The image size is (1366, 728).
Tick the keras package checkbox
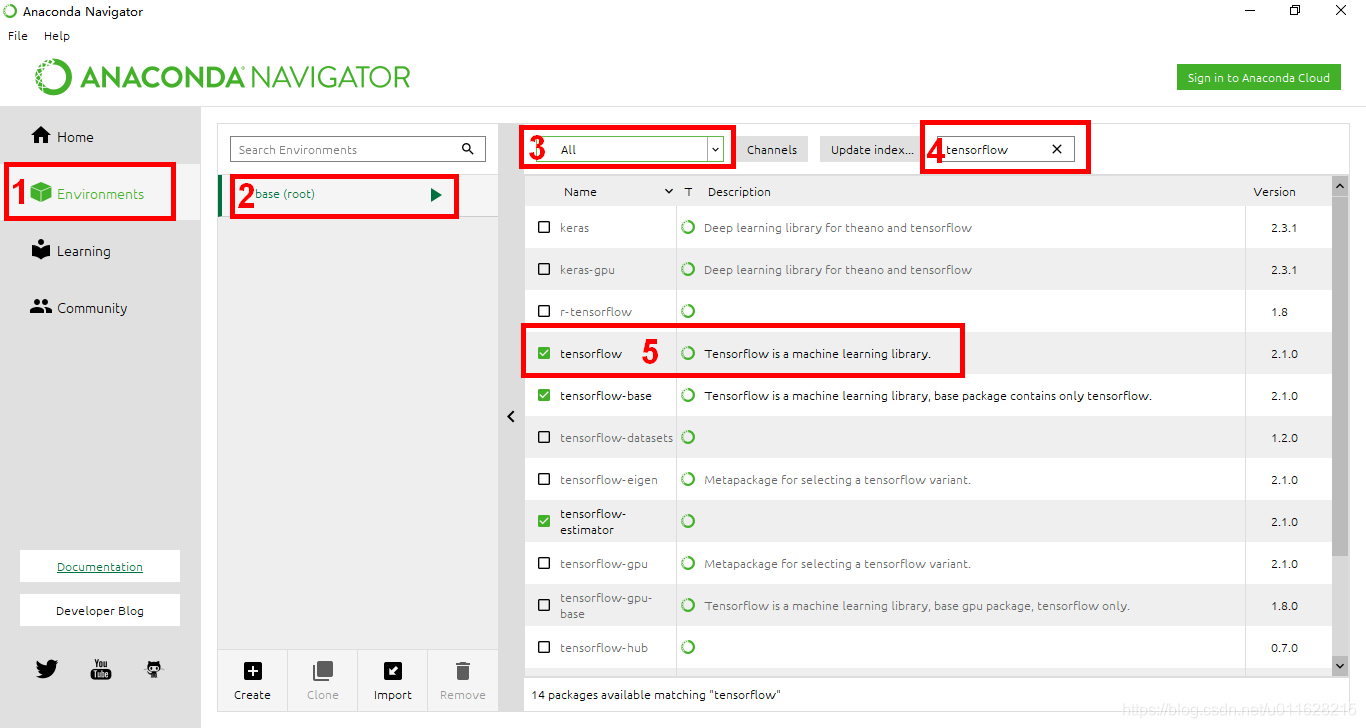(544, 227)
